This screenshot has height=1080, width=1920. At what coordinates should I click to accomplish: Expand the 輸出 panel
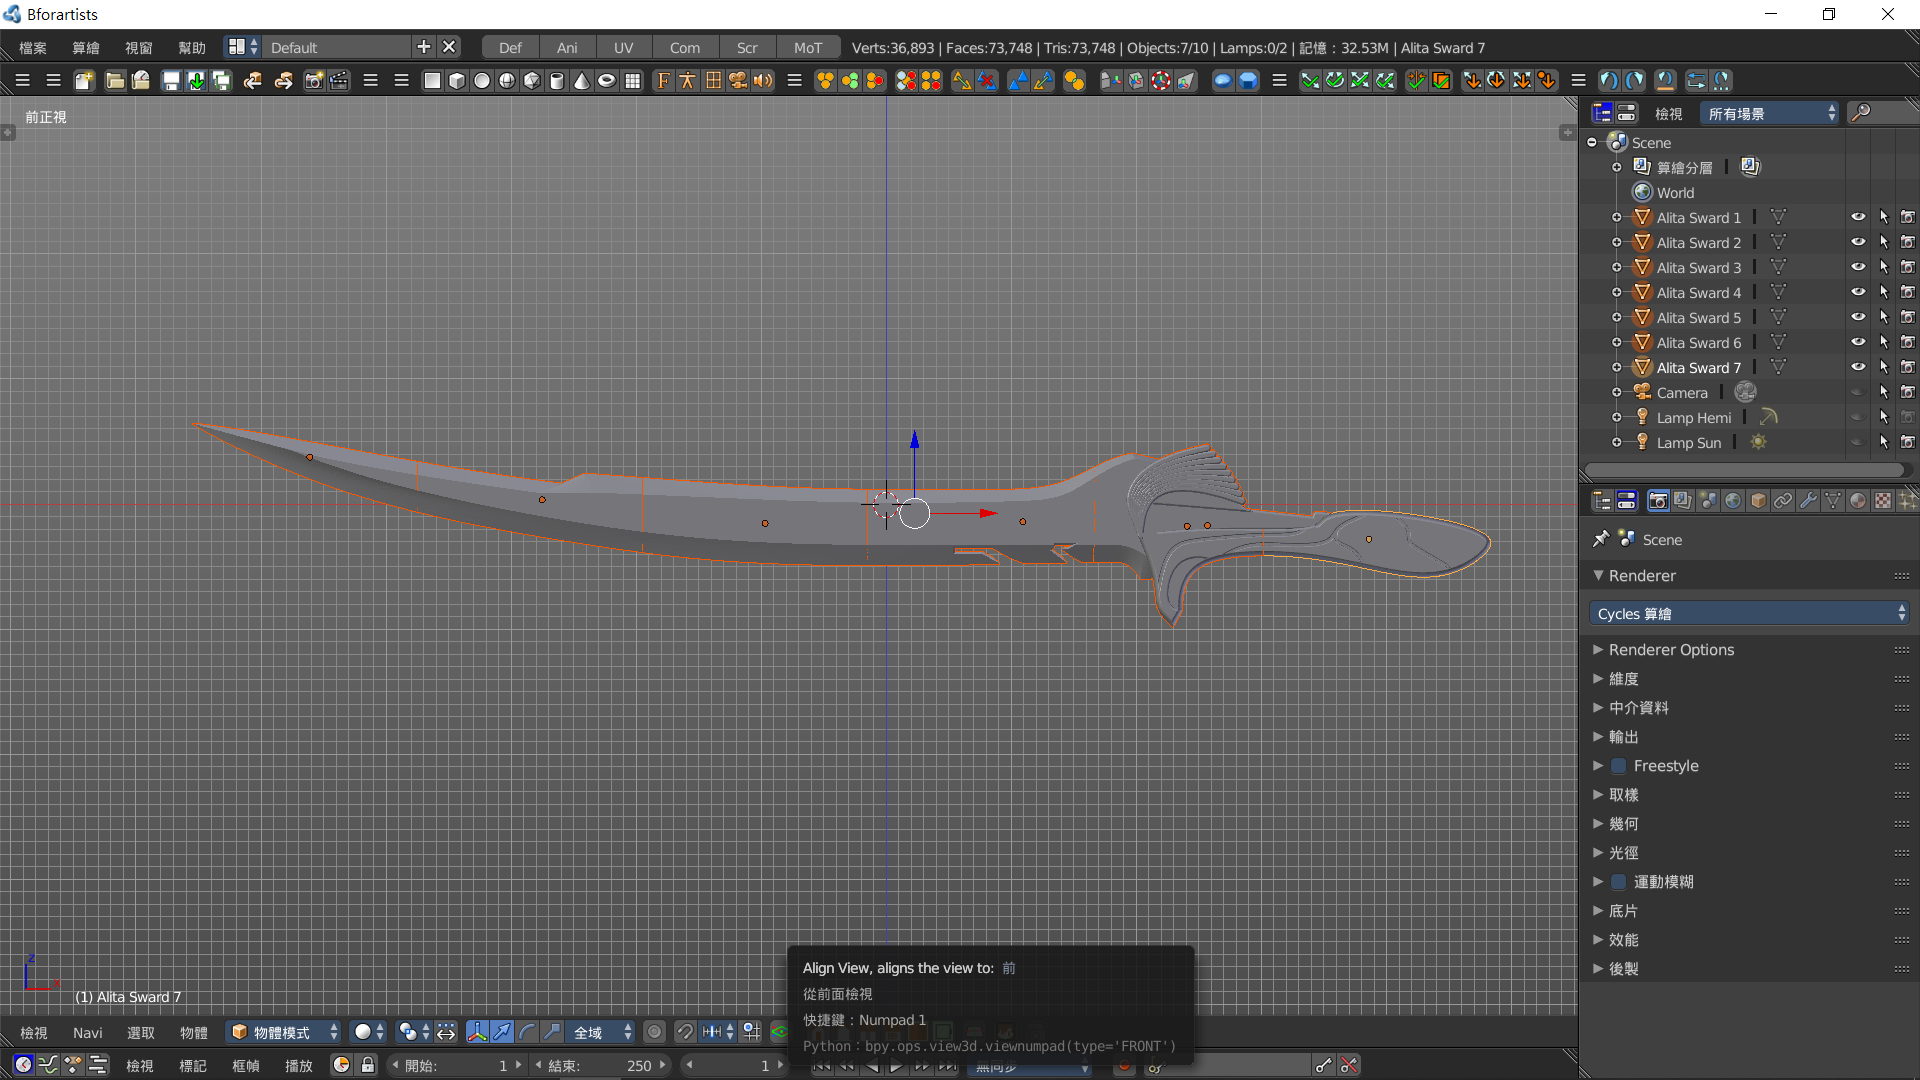(x=1623, y=737)
